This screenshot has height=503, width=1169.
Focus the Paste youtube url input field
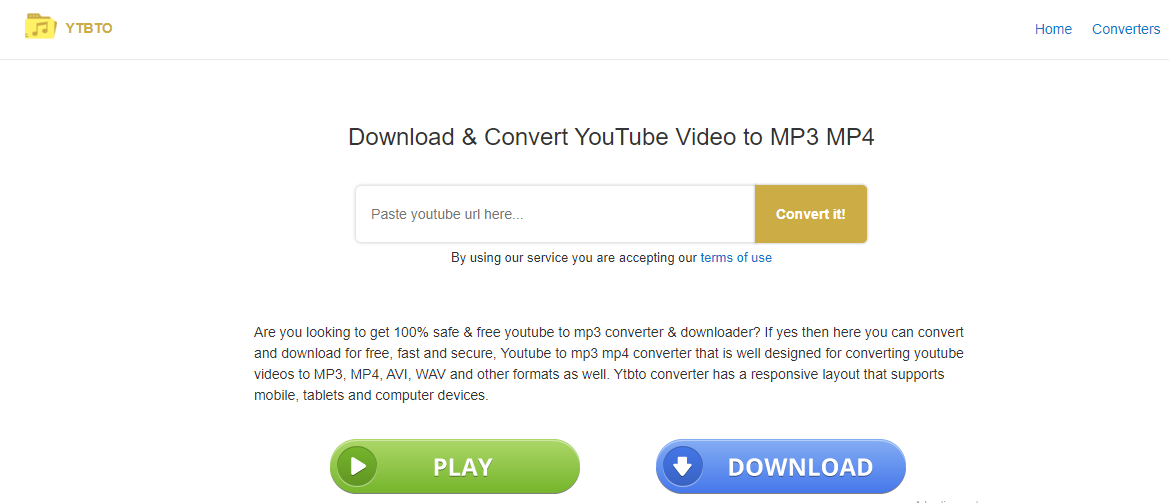coord(555,214)
